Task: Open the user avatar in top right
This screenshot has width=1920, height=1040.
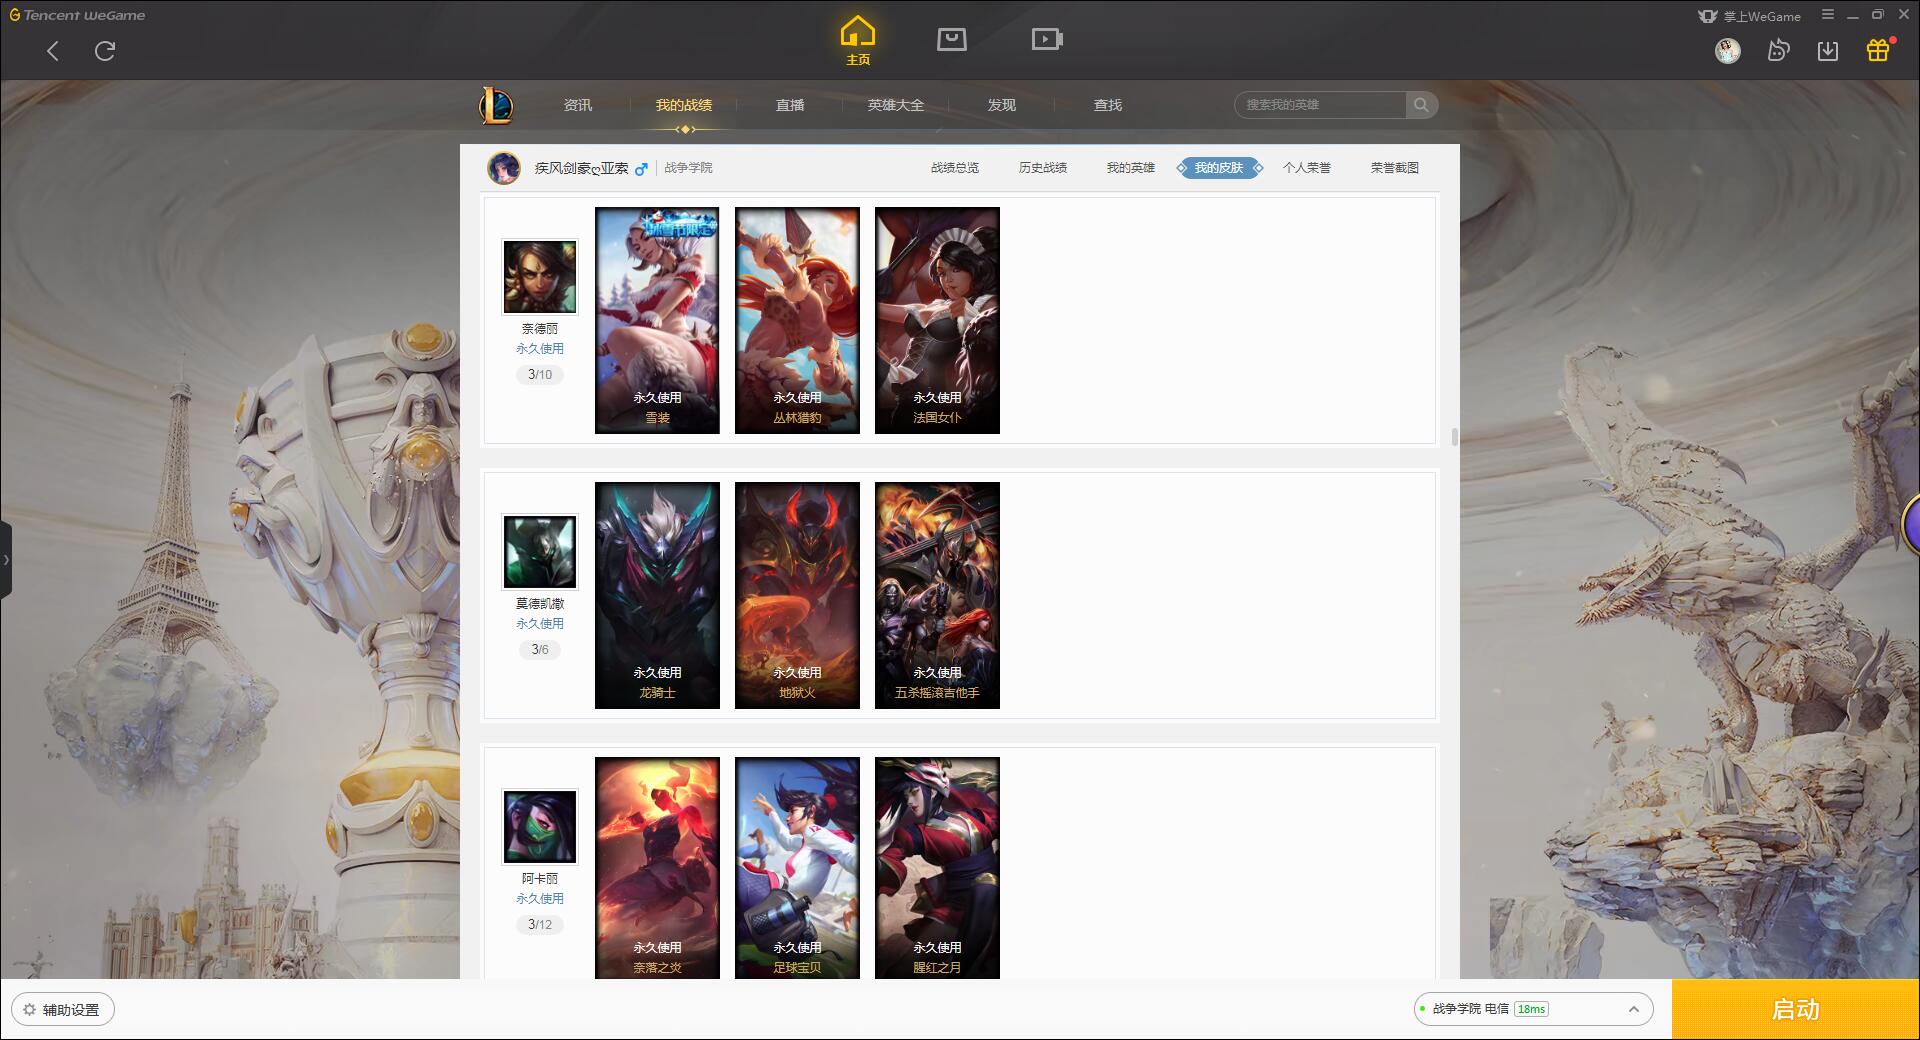Action: 1727,51
